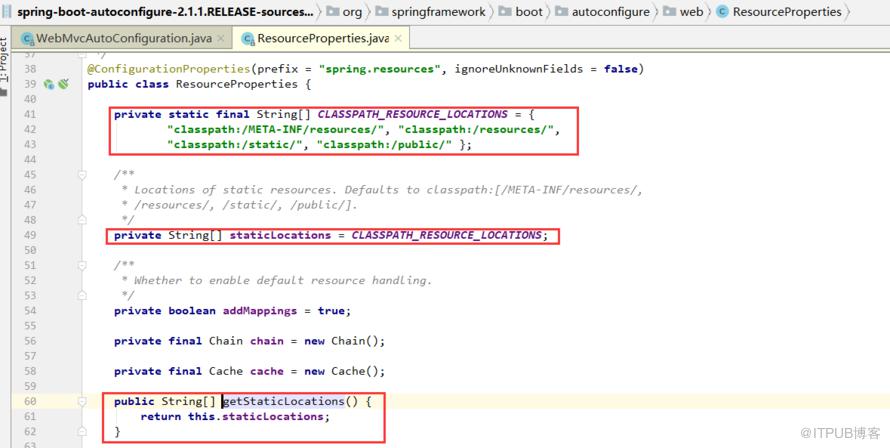The image size is (890, 448).
Task: Click the staticLocations field on line 49
Action: [280, 235]
